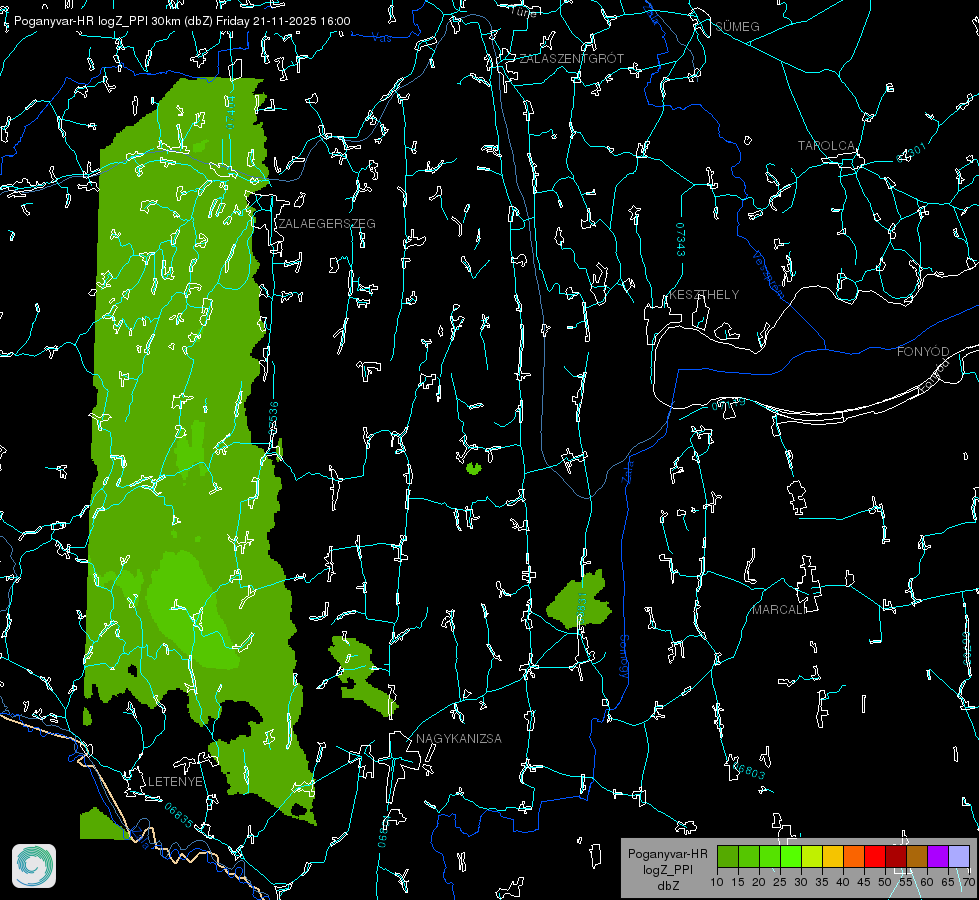The height and width of the screenshot is (900, 979).
Task: Click the FONYÓD city label
Action: tap(923, 352)
